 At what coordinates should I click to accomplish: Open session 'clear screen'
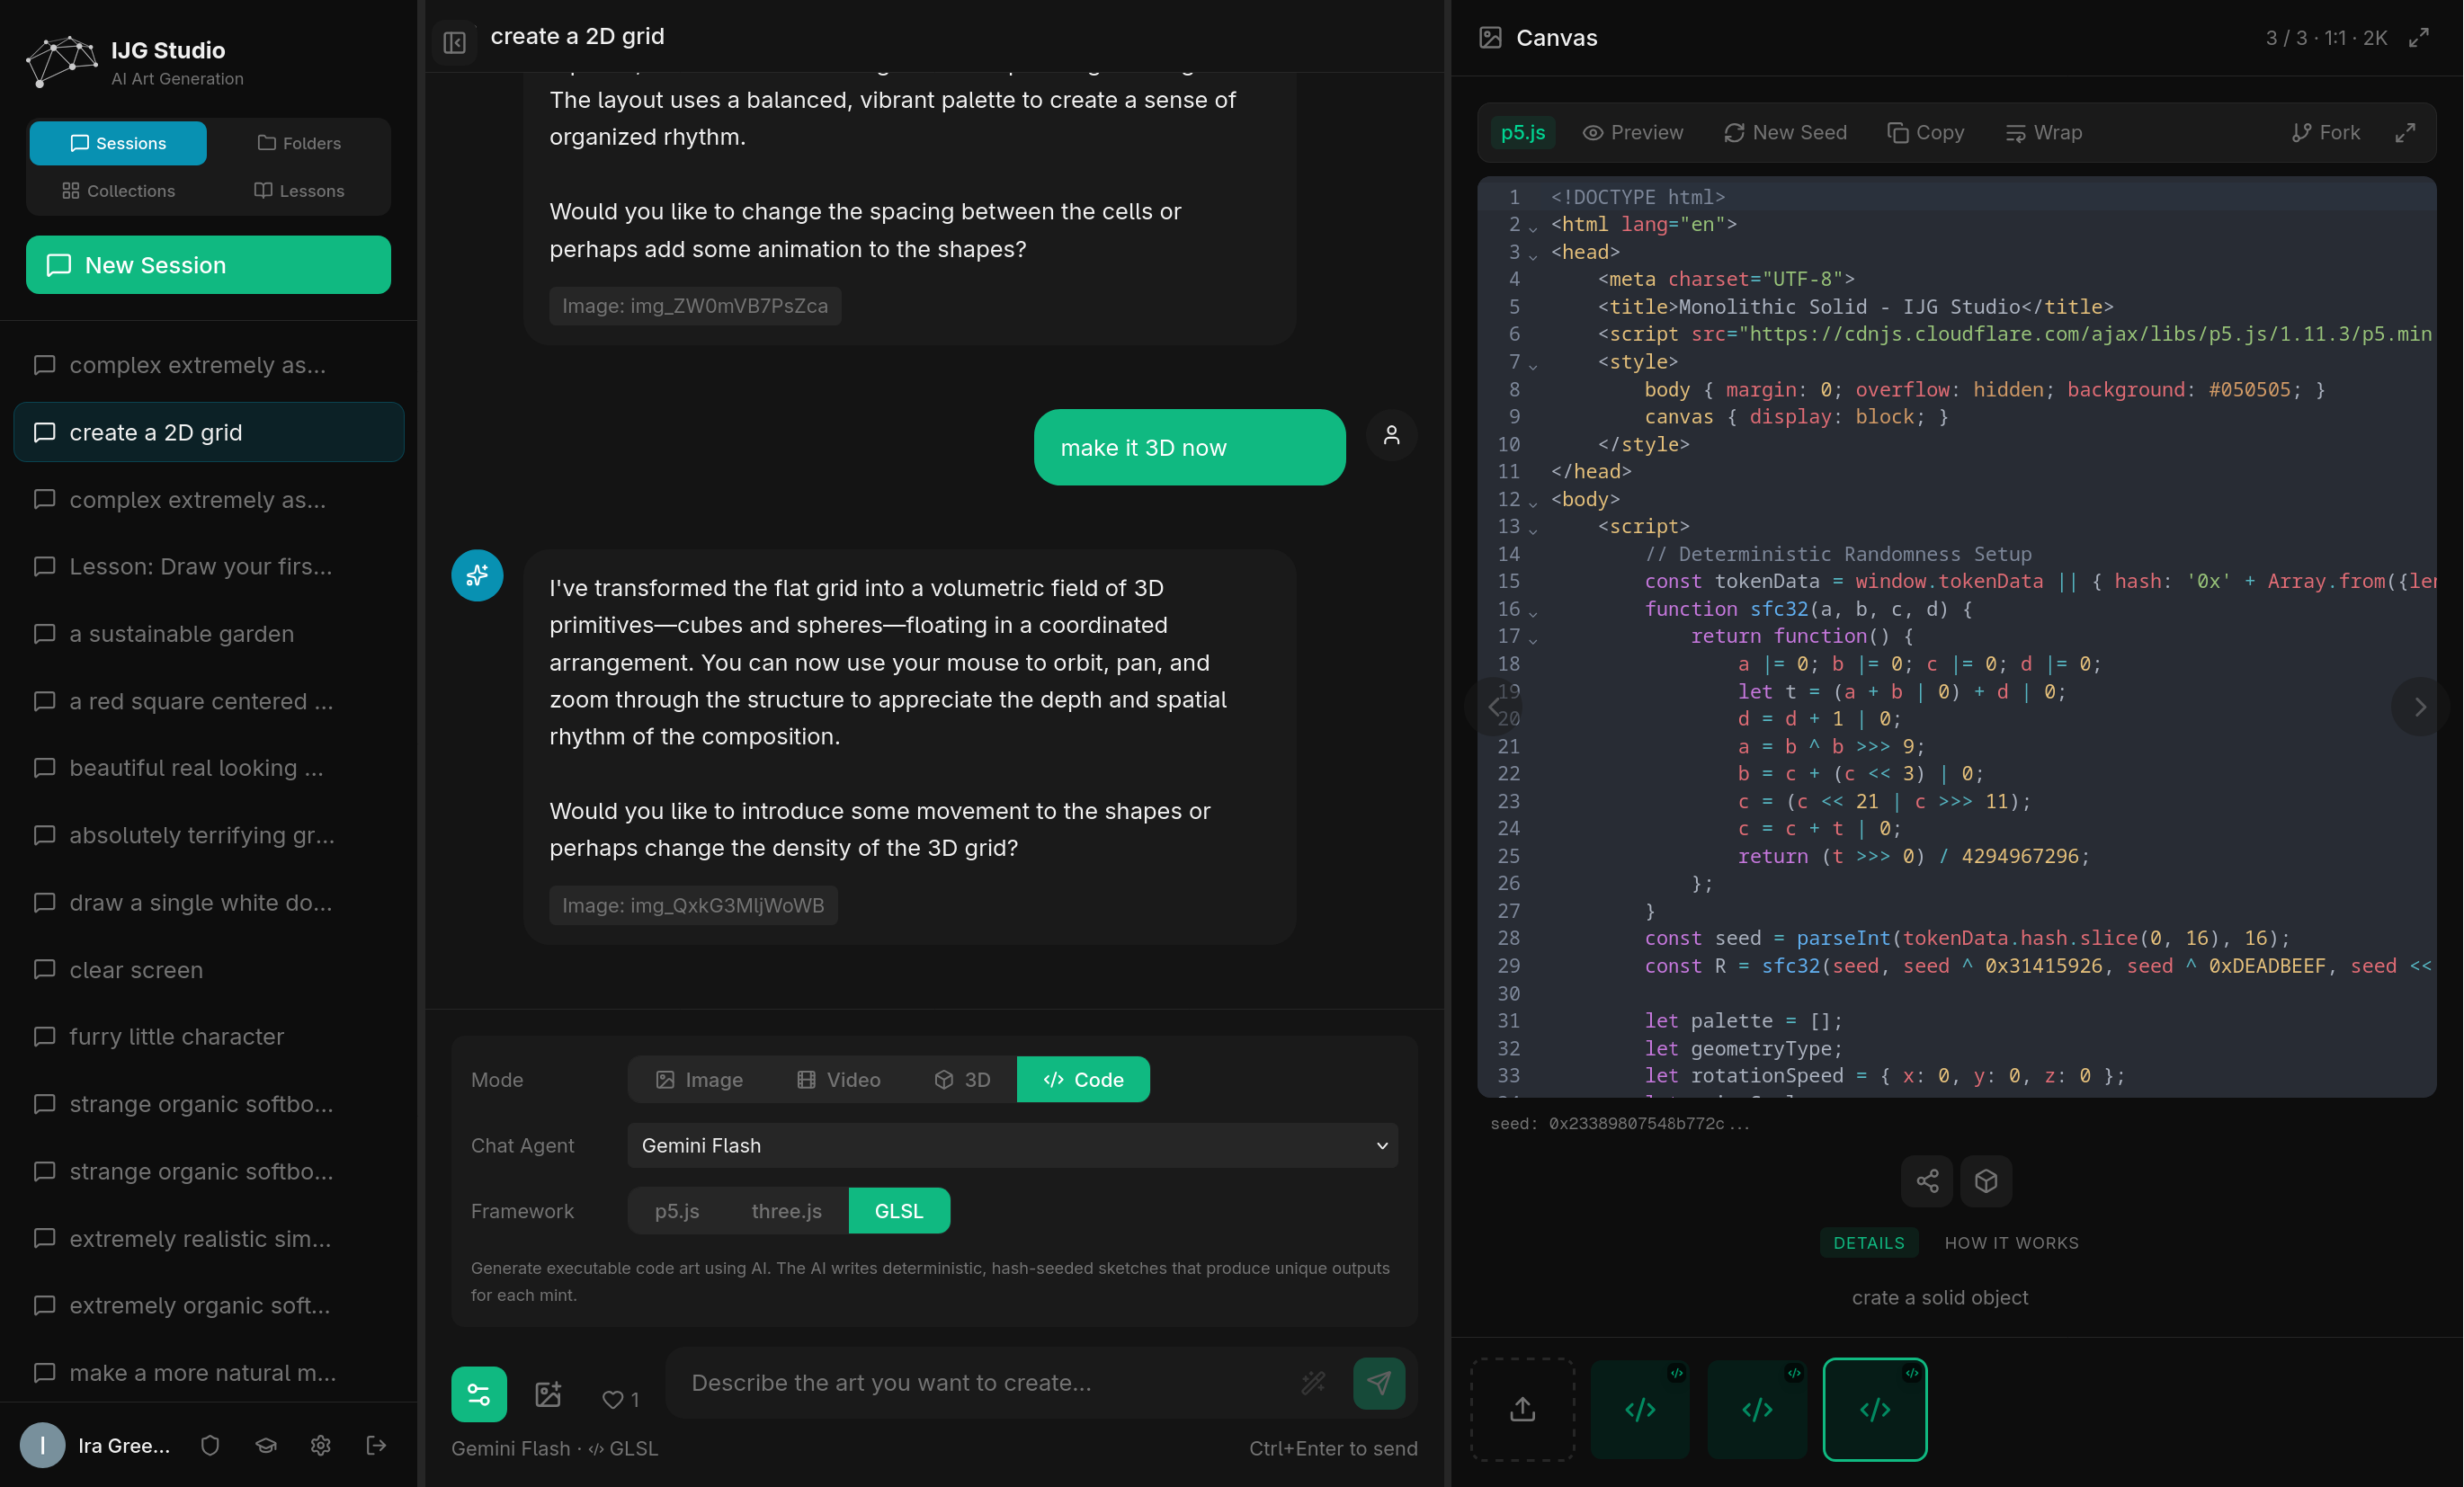click(208, 970)
